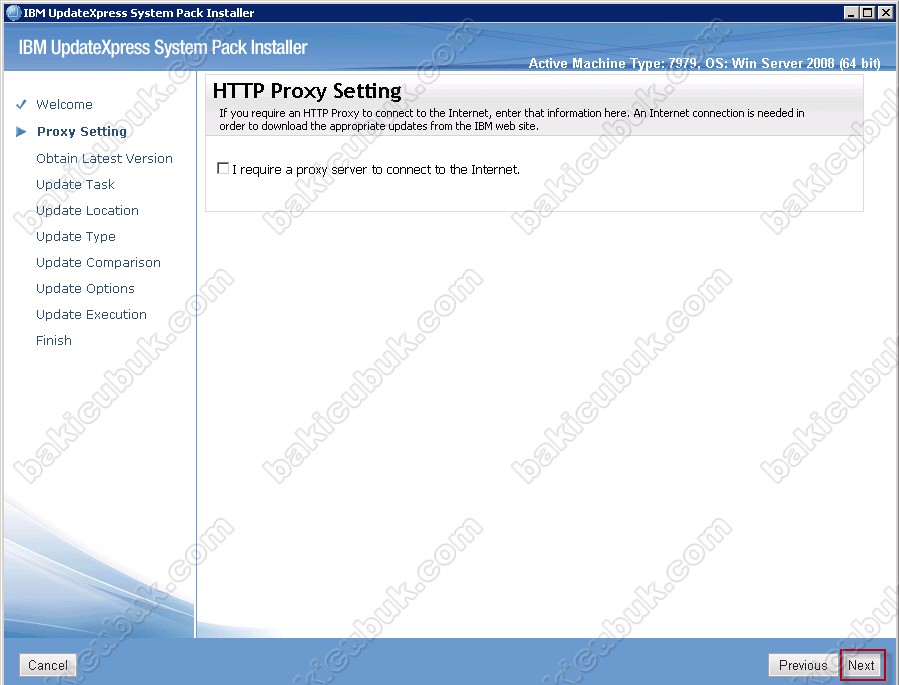Screen dimensions: 899x685
Task: Select the Proxy Setting step
Action: tap(82, 131)
